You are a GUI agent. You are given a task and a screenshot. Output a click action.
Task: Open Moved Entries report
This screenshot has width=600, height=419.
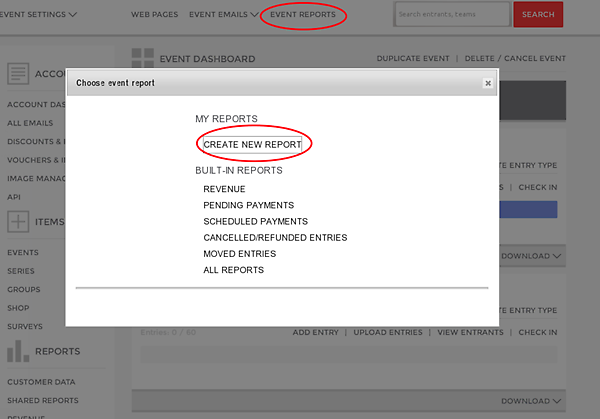[240, 254]
